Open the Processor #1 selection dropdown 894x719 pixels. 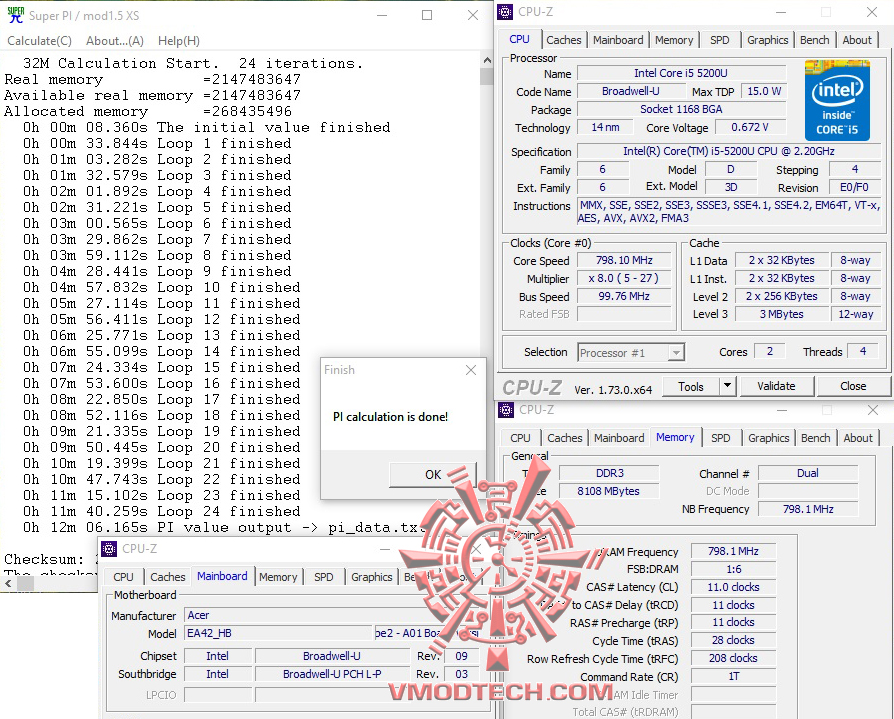coord(631,353)
